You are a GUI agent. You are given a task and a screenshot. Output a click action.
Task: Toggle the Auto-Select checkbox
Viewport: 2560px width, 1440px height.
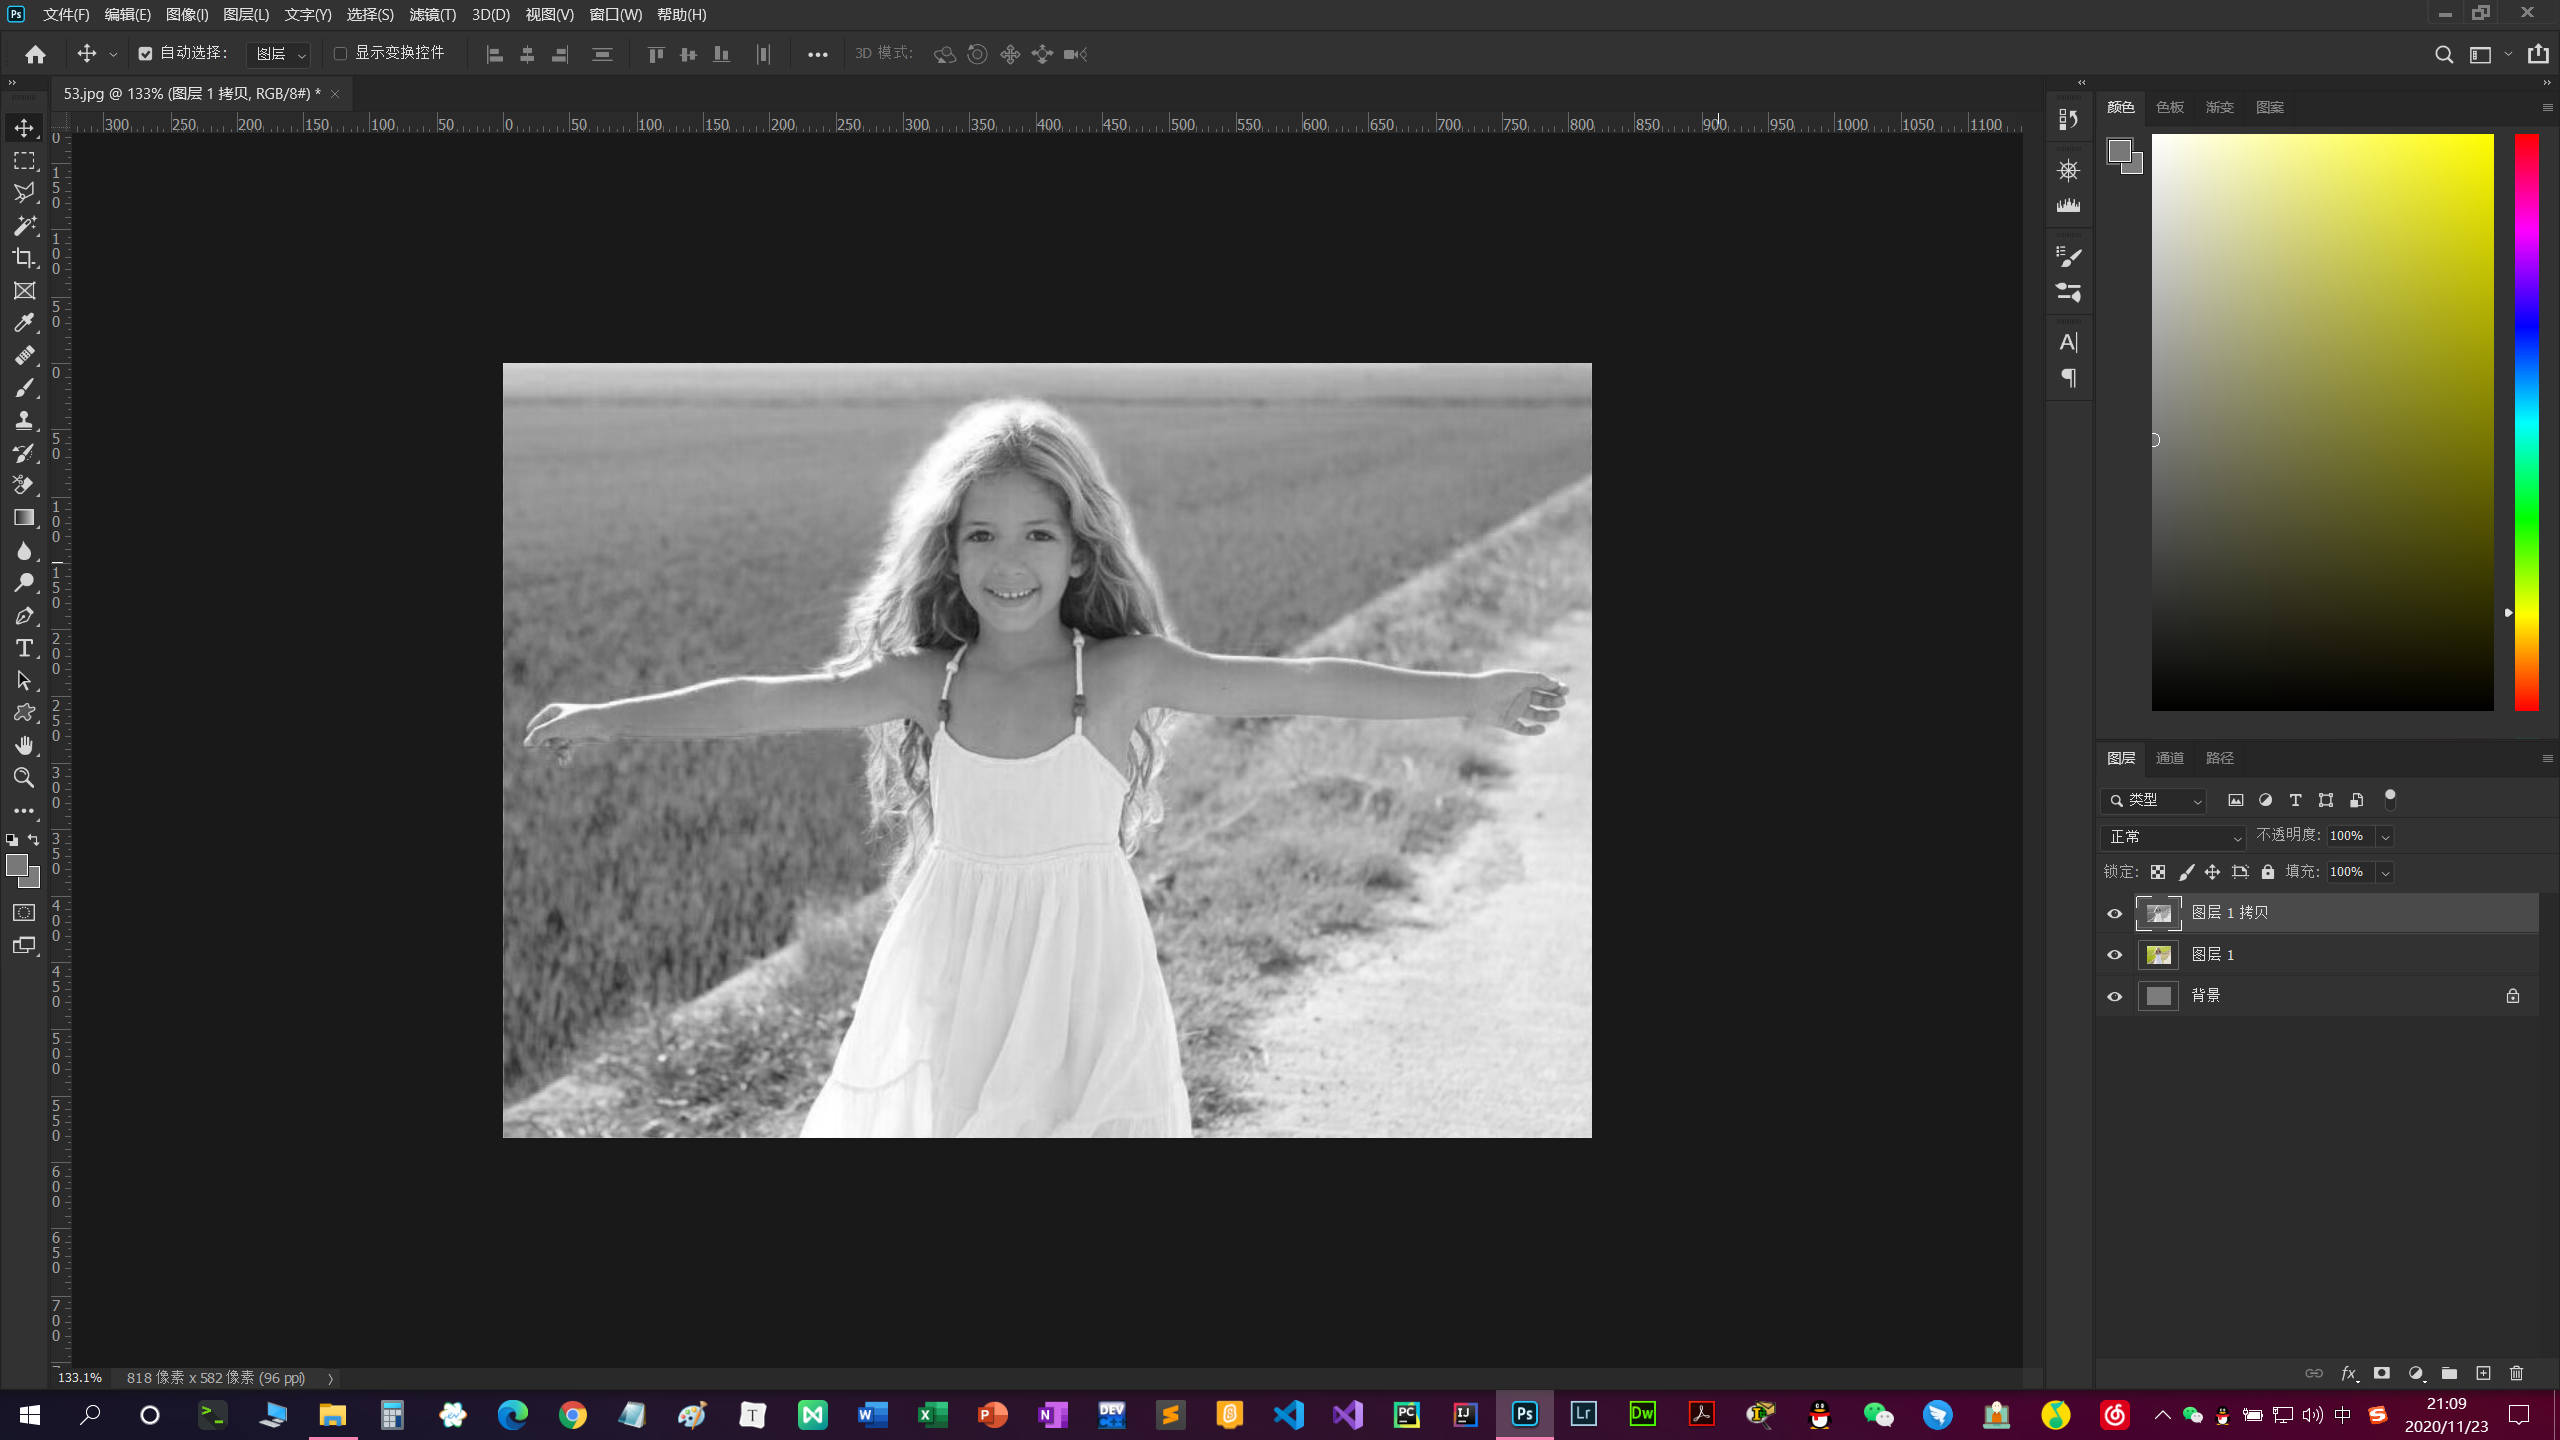146,54
